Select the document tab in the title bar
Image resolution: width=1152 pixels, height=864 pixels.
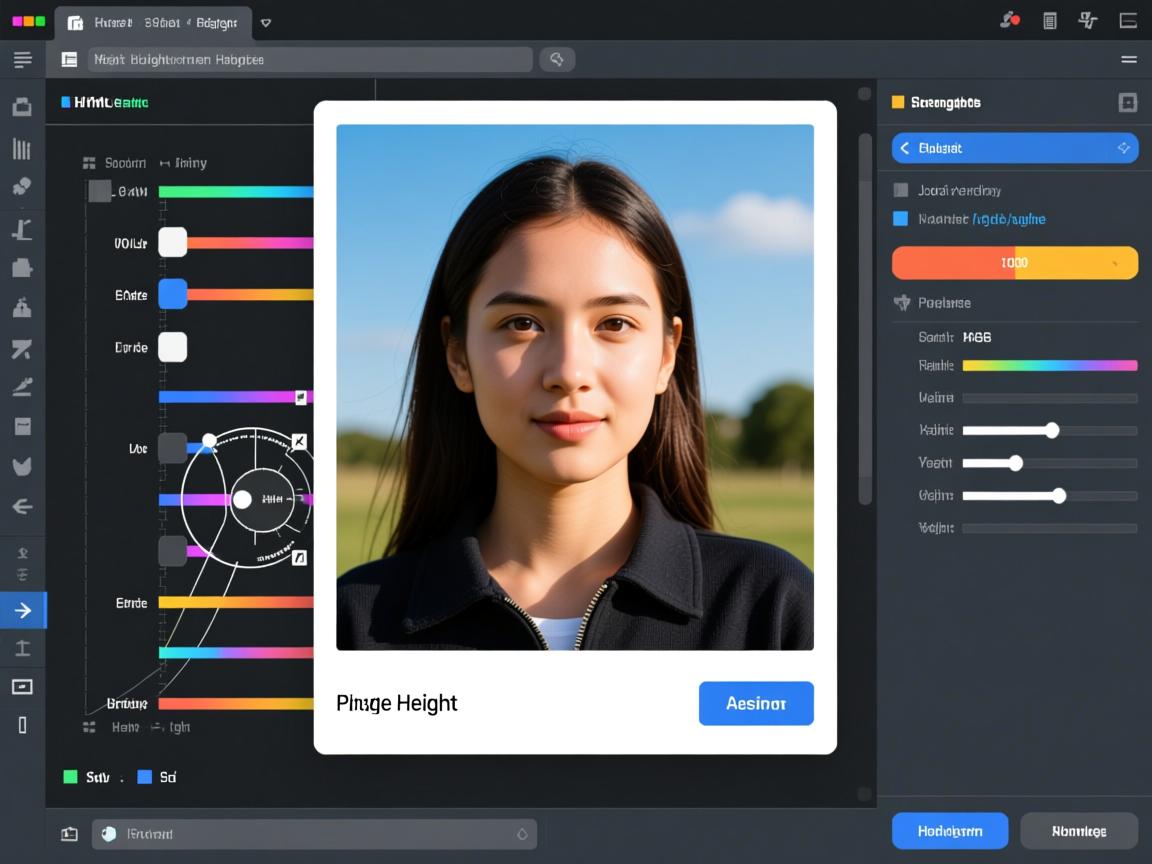click(x=155, y=22)
